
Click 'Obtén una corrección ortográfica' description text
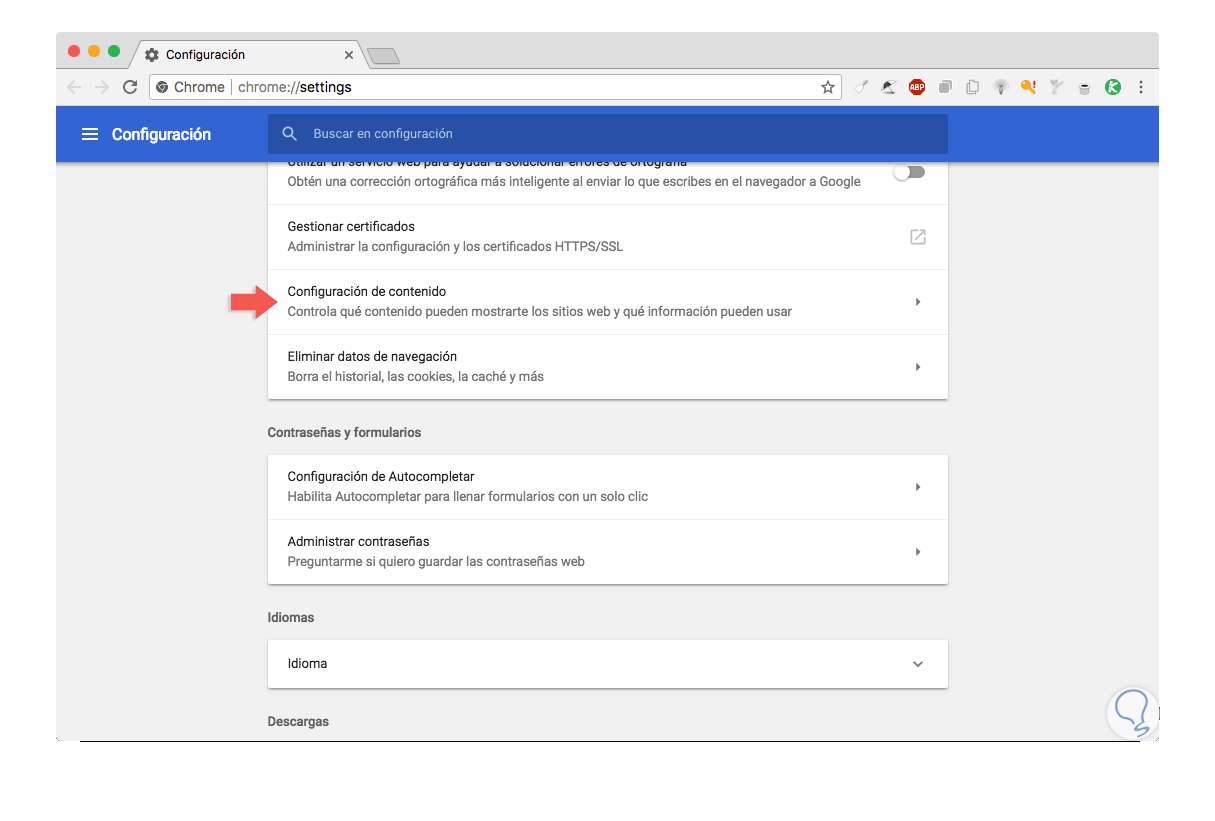[574, 182]
